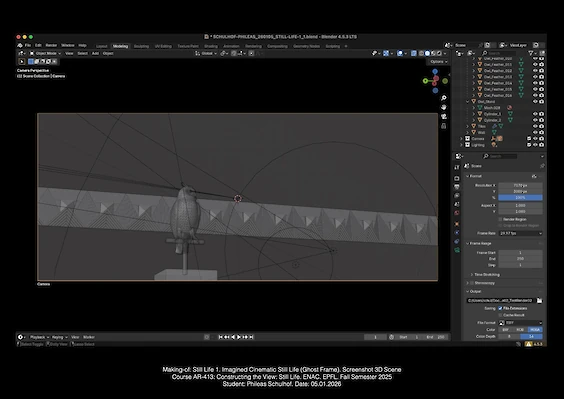Viewport: 564px width, 399px height.
Task: Toggle viewport overlays
Action: (x=400, y=53)
